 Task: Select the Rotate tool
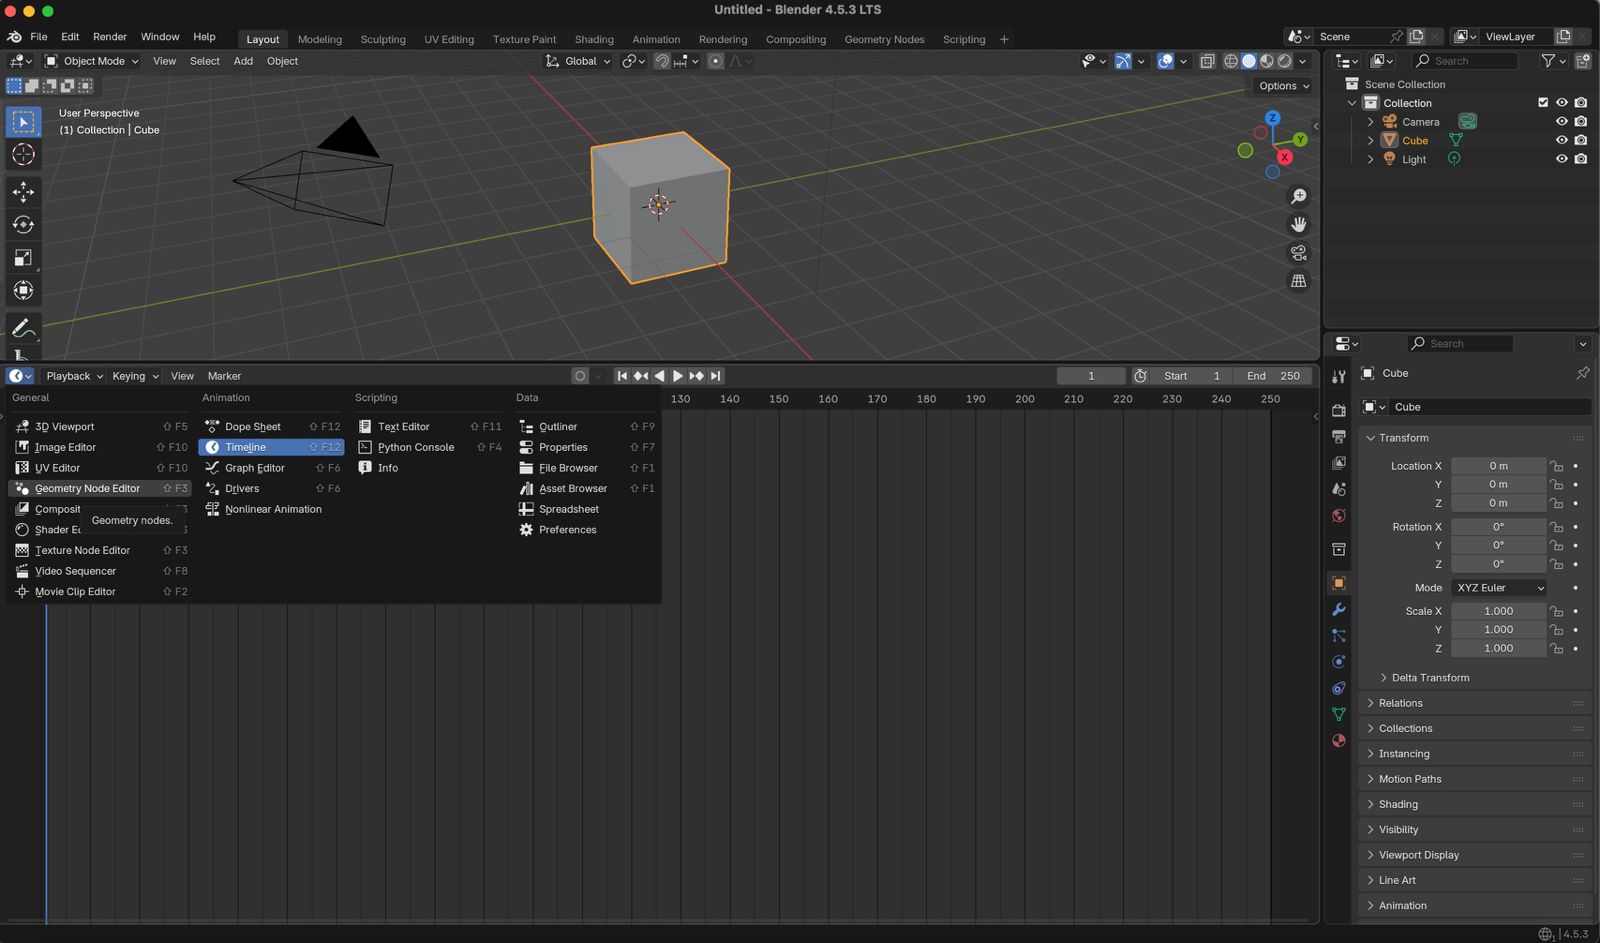[x=23, y=225]
